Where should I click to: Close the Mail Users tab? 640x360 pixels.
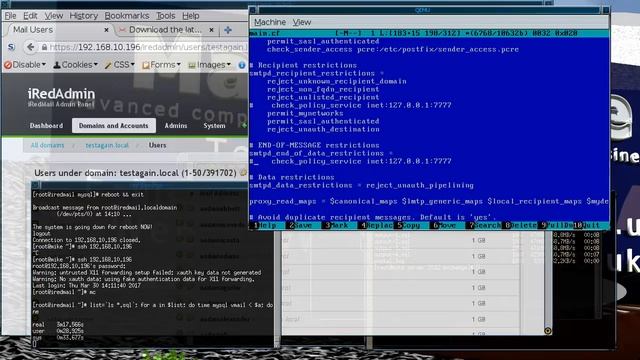[x=107, y=30]
